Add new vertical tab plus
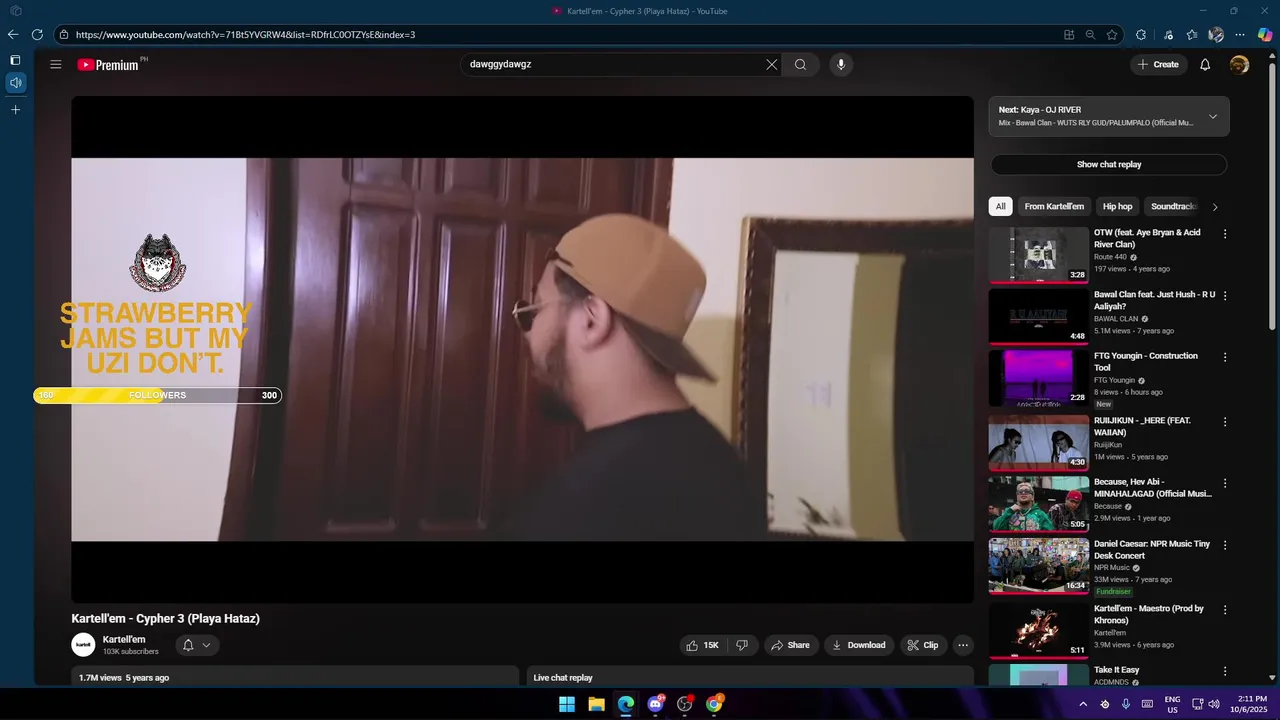1280x720 pixels. click(x=15, y=109)
